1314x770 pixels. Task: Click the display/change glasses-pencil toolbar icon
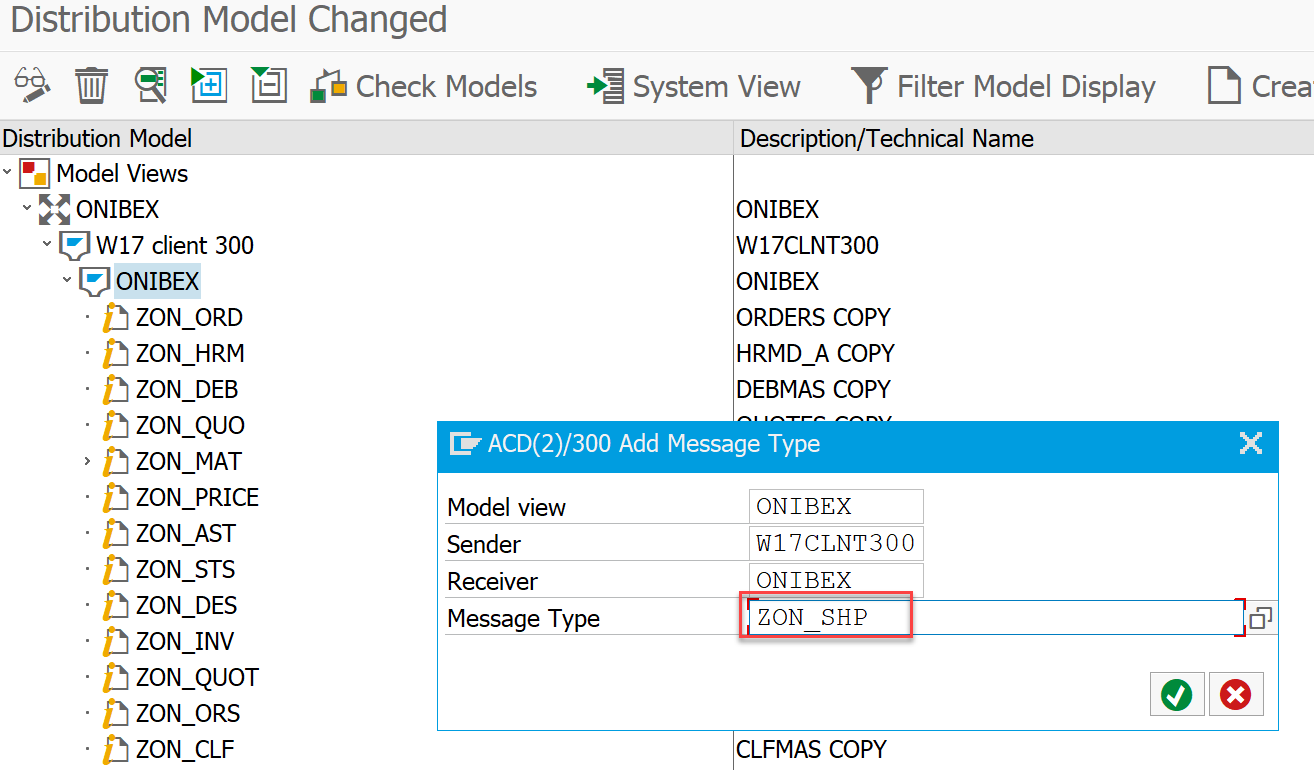click(x=32, y=86)
